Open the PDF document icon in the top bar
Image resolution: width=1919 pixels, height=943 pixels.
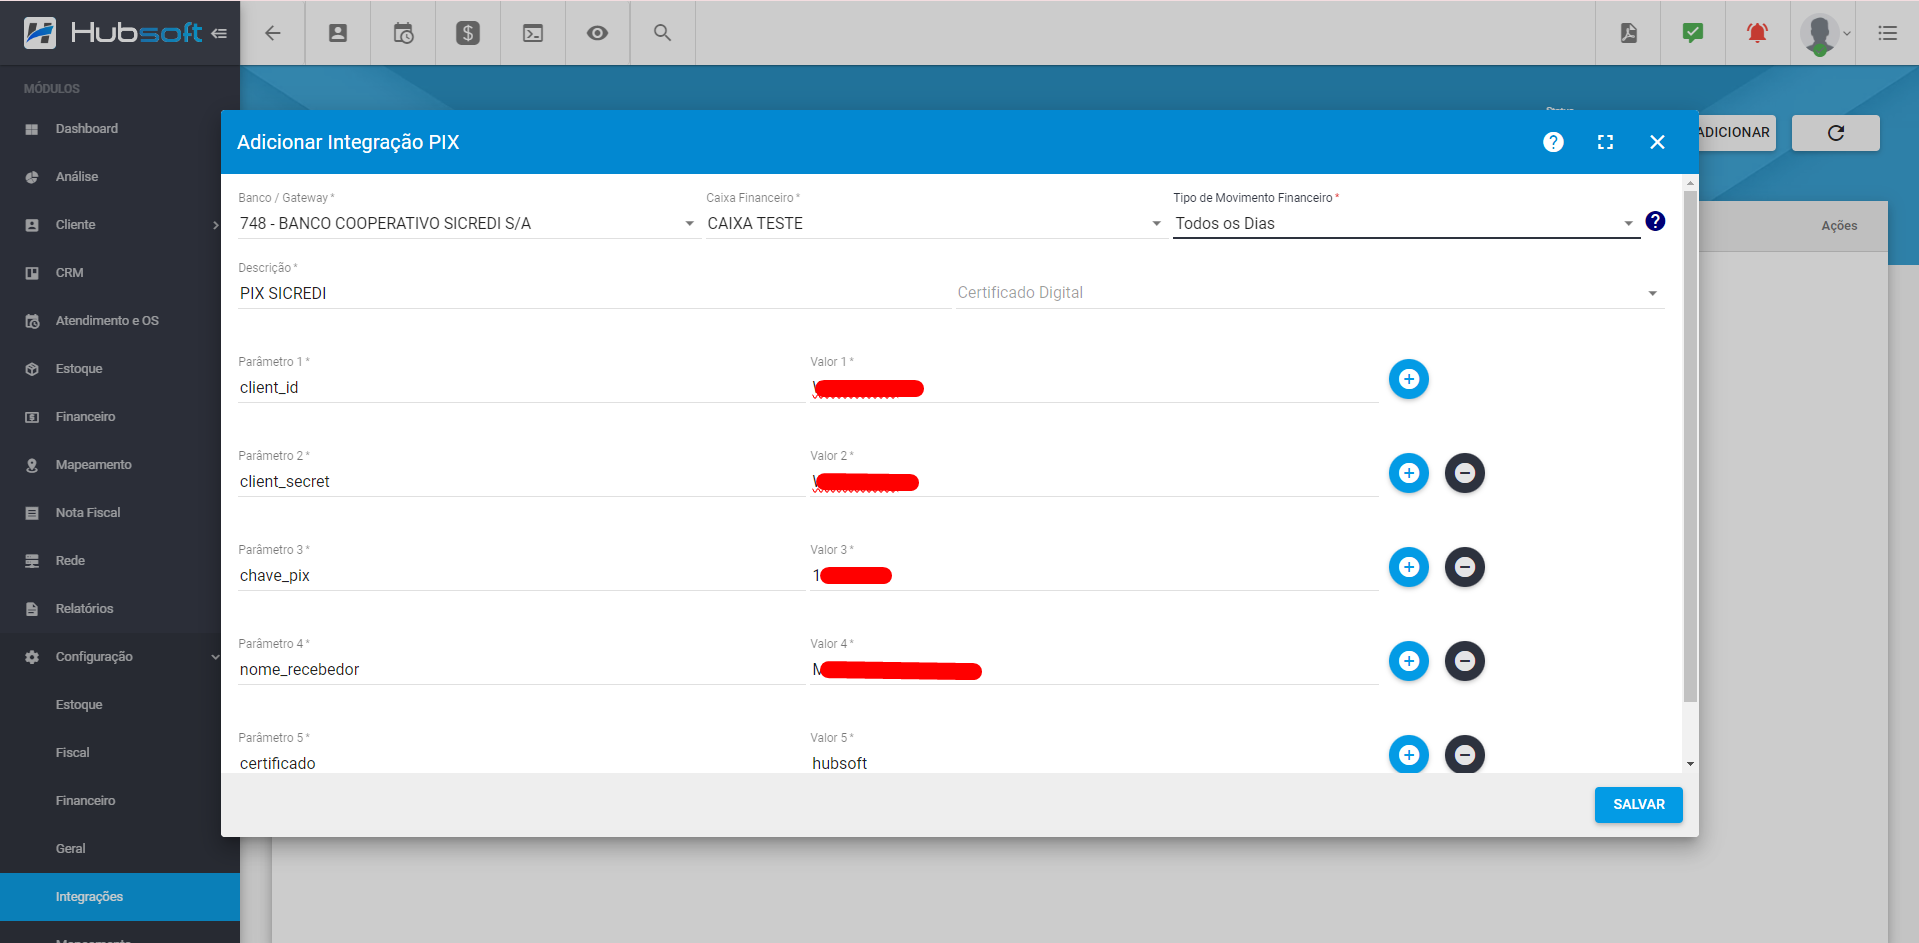click(x=1629, y=33)
